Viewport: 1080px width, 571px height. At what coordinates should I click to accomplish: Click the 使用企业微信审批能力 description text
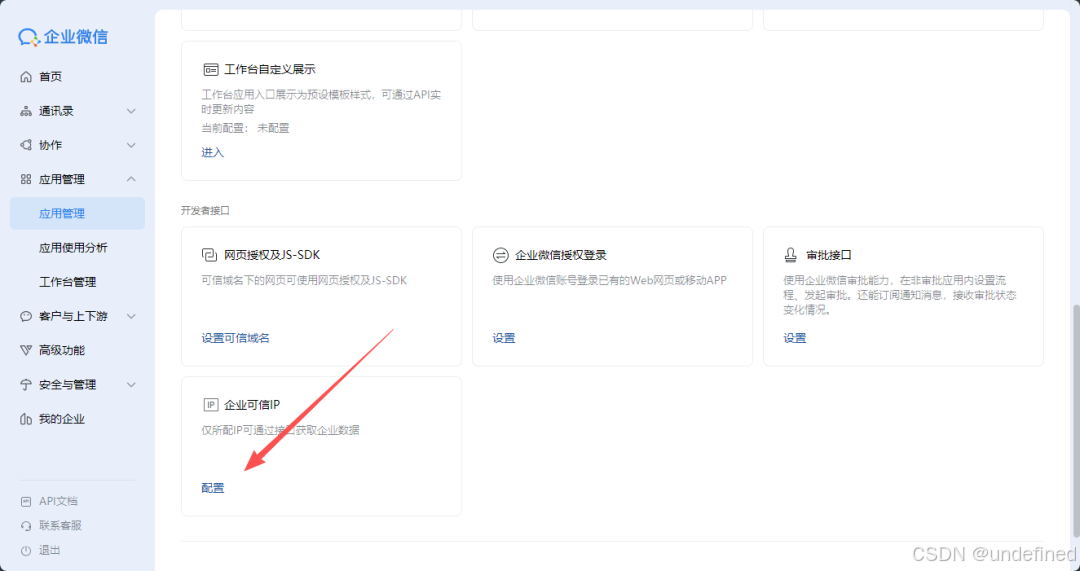click(900, 295)
